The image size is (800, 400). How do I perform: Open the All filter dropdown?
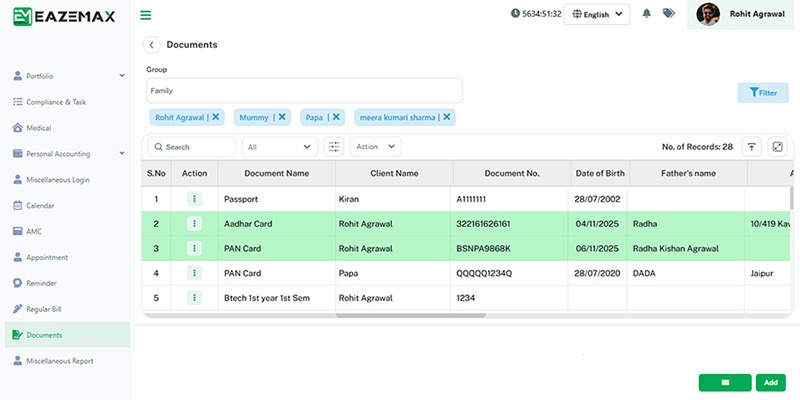click(279, 147)
